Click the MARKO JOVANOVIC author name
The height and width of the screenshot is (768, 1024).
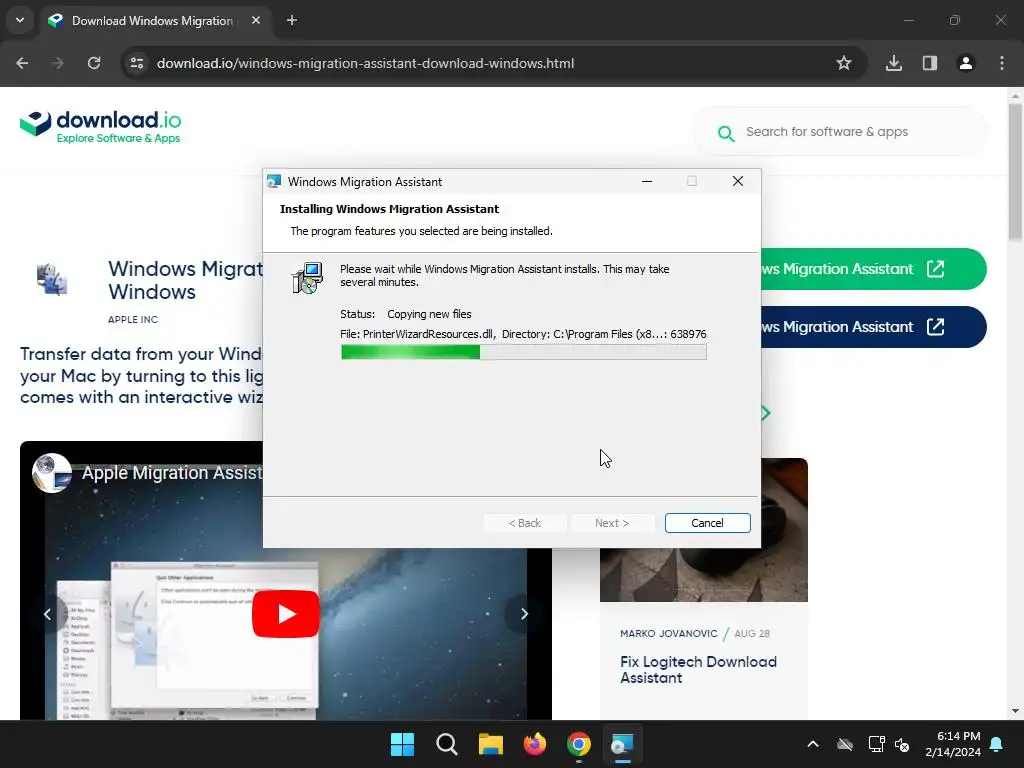668,633
